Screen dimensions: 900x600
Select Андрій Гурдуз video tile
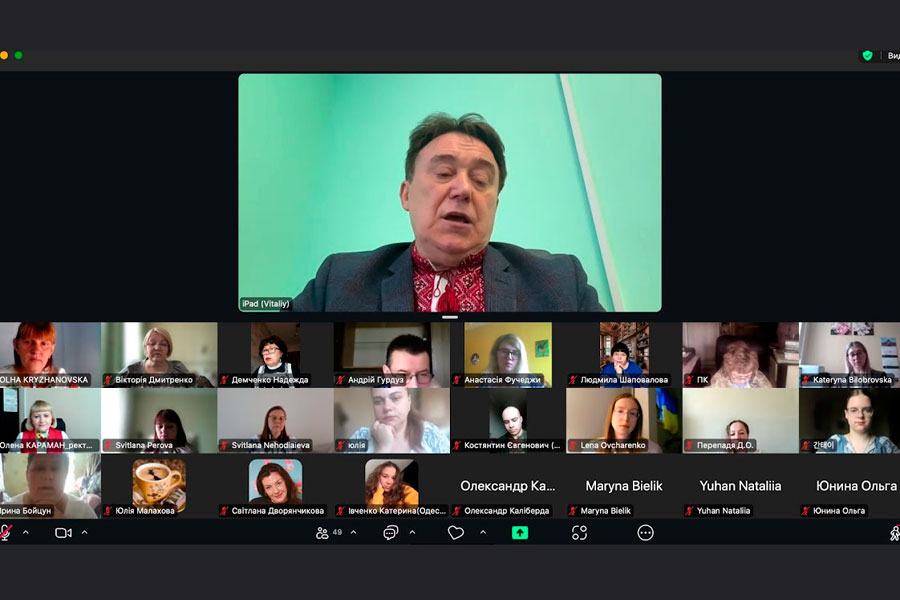click(392, 355)
